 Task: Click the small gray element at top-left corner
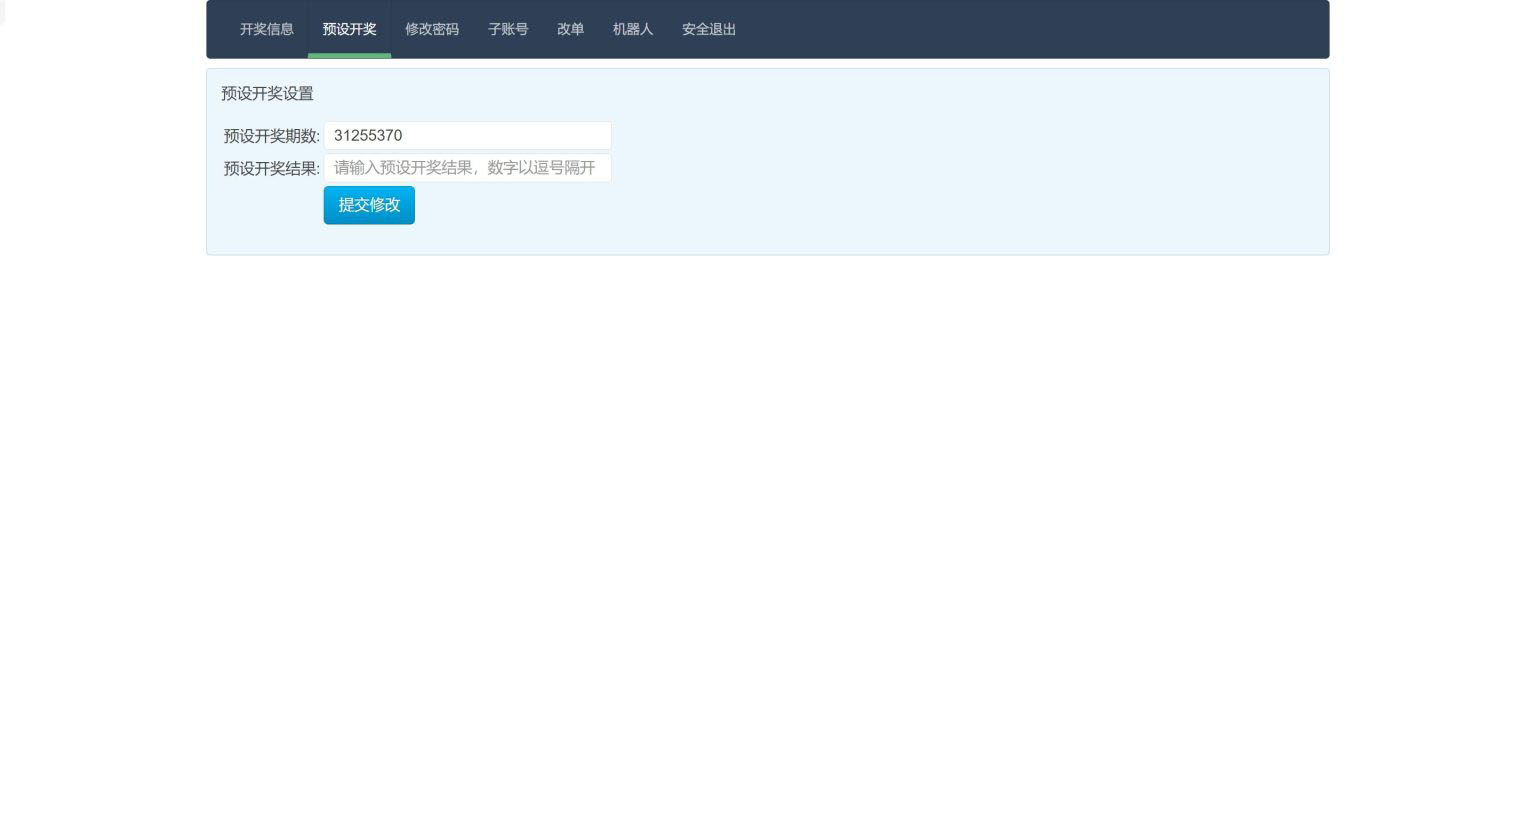[x=2, y=11]
